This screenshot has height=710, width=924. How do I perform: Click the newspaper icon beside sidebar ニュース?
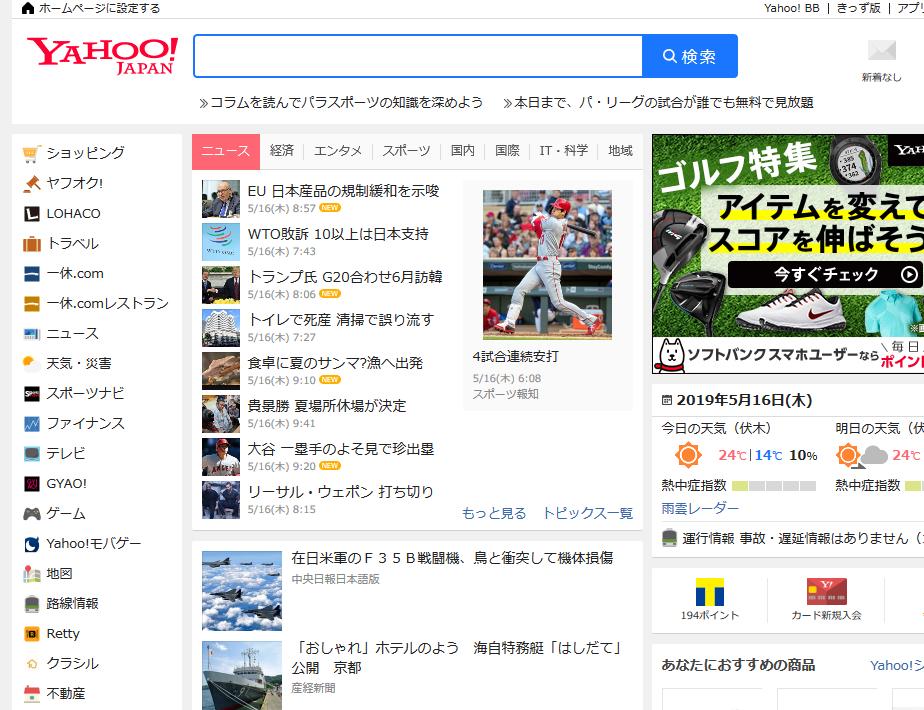pyautogui.click(x=32, y=333)
